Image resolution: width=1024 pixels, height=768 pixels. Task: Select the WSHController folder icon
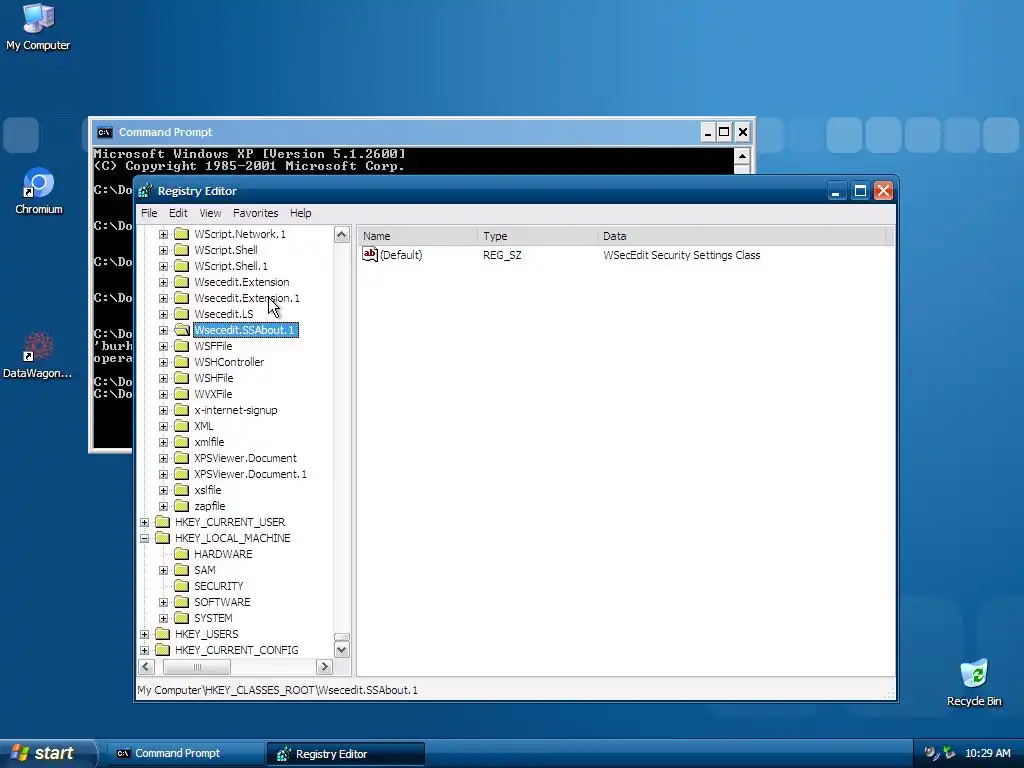tap(182, 362)
